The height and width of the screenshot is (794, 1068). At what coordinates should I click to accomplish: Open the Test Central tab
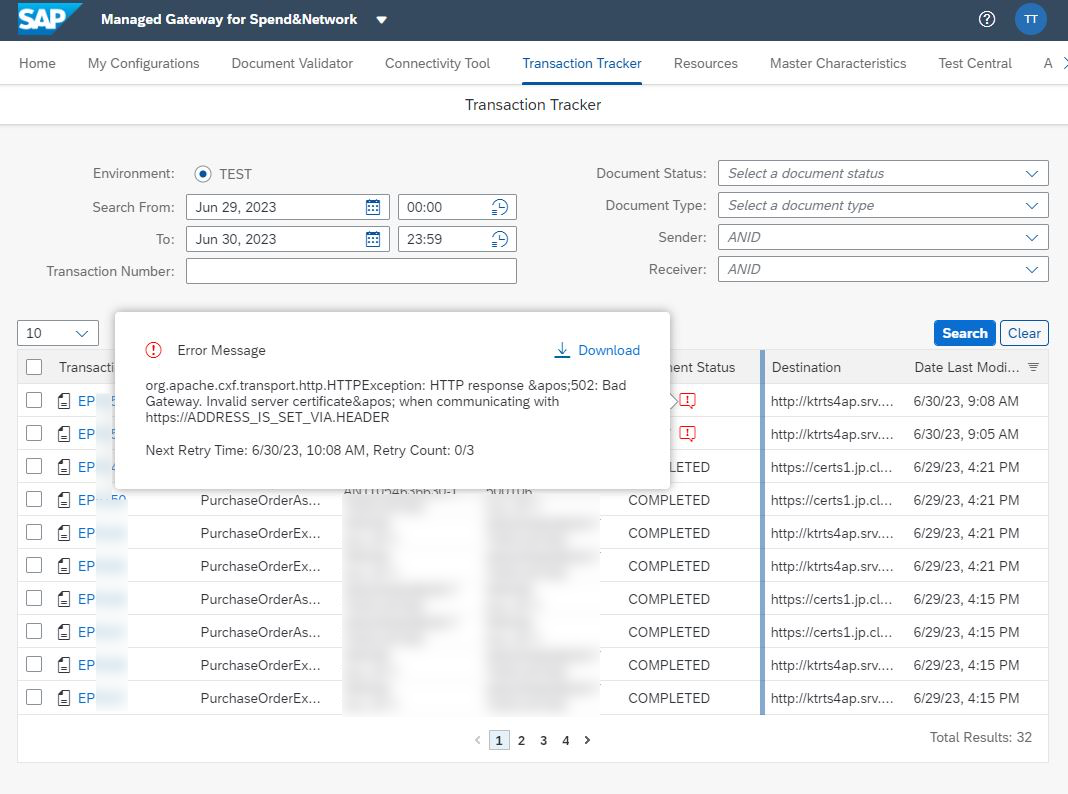975,63
